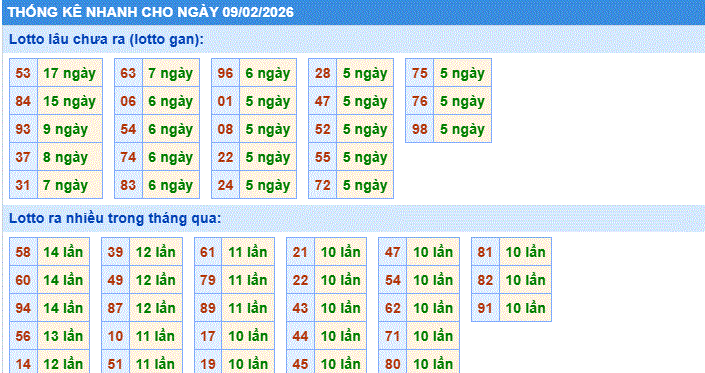705x373 pixels.
Task: Click "10 lần" beside number 71
Action: click(x=433, y=335)
